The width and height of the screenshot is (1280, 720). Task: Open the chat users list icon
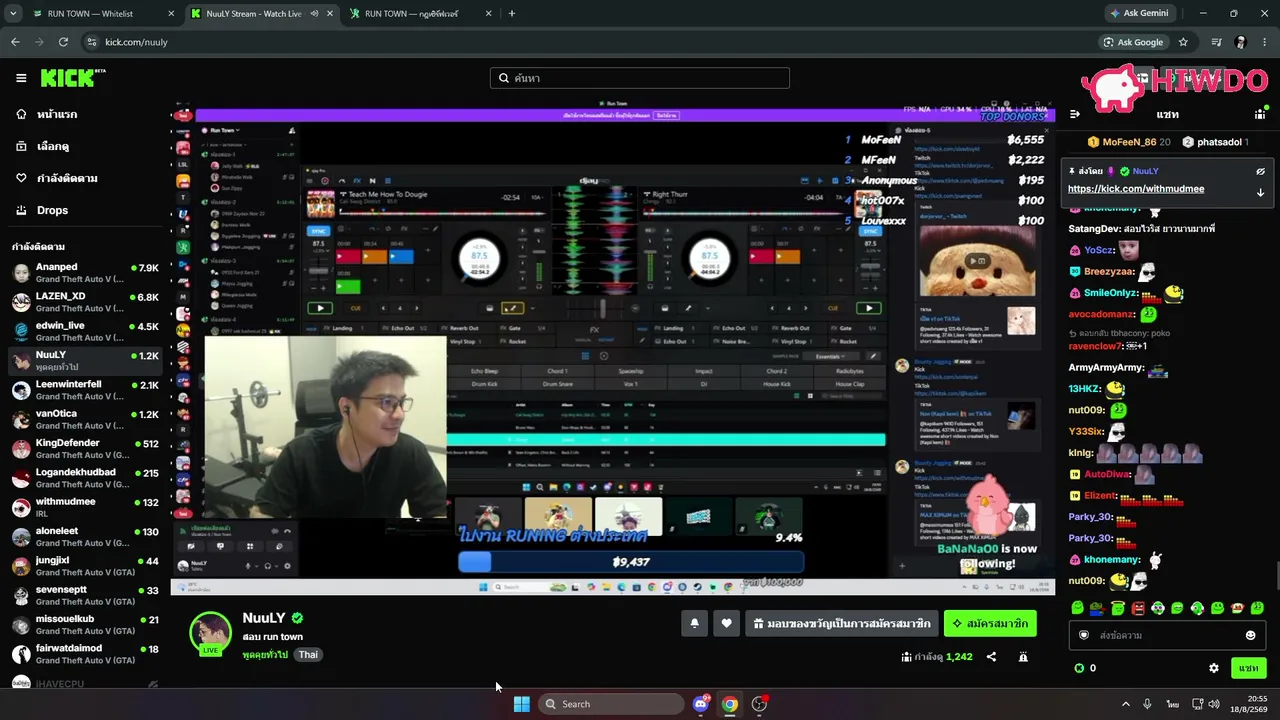click(x=1261, y=114)
